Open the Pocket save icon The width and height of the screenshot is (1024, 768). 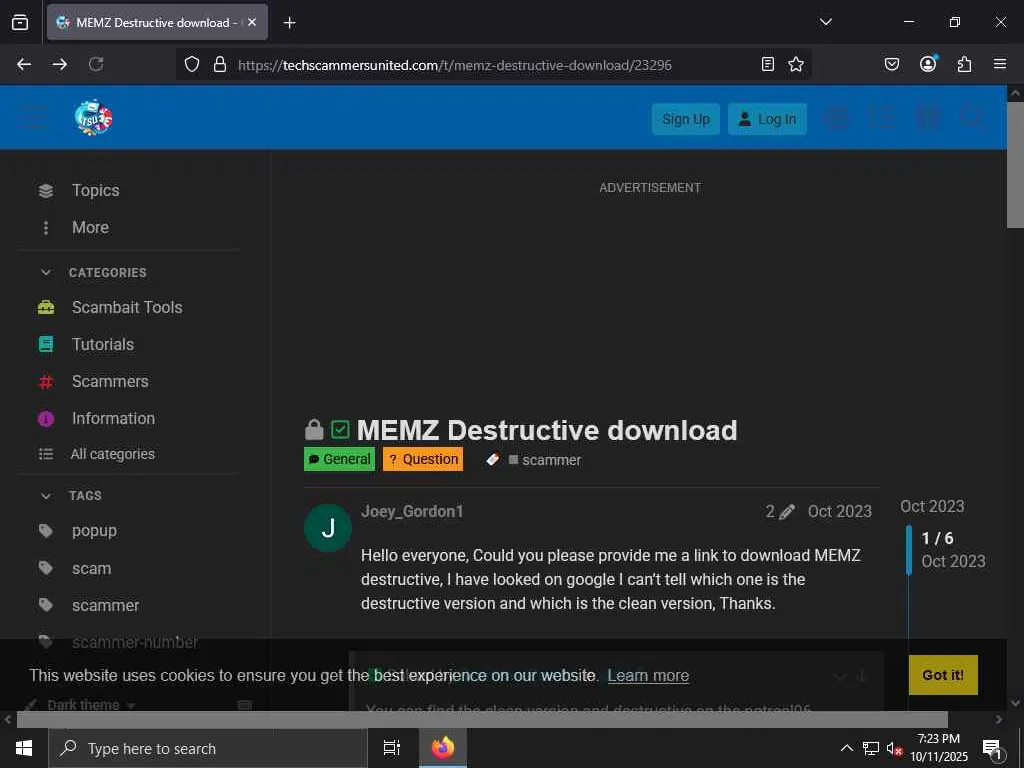pyautogui.click(x=892, y=64)
